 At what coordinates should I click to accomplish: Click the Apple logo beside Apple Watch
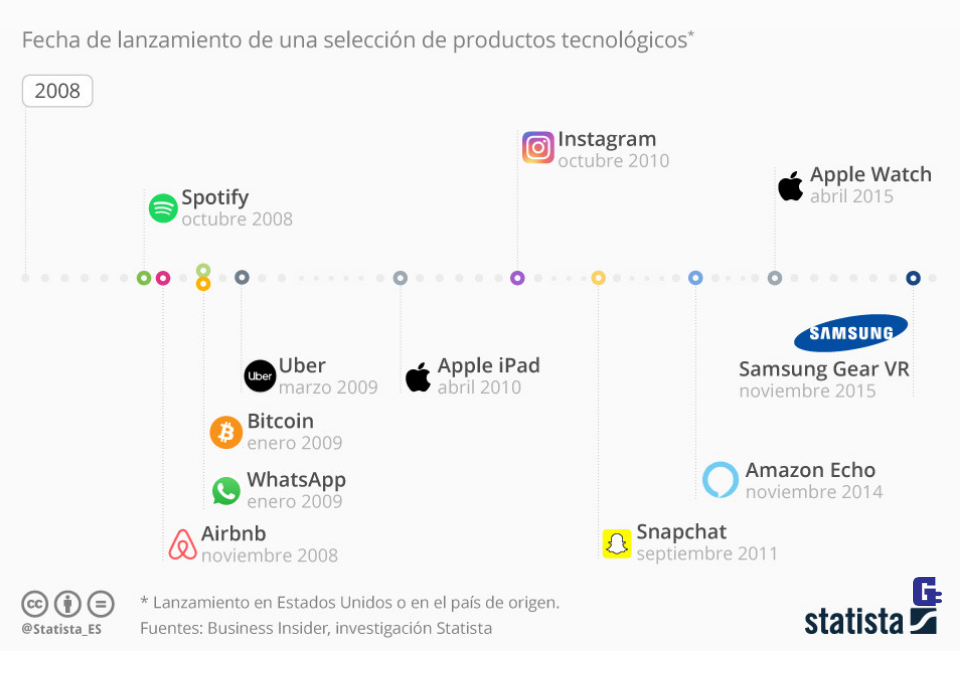pyautogui.click(x=790, y=185)
